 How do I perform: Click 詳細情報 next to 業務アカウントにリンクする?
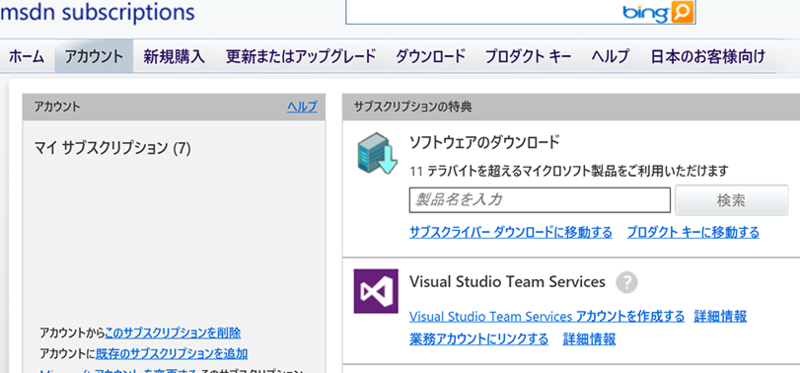[589, 339]
